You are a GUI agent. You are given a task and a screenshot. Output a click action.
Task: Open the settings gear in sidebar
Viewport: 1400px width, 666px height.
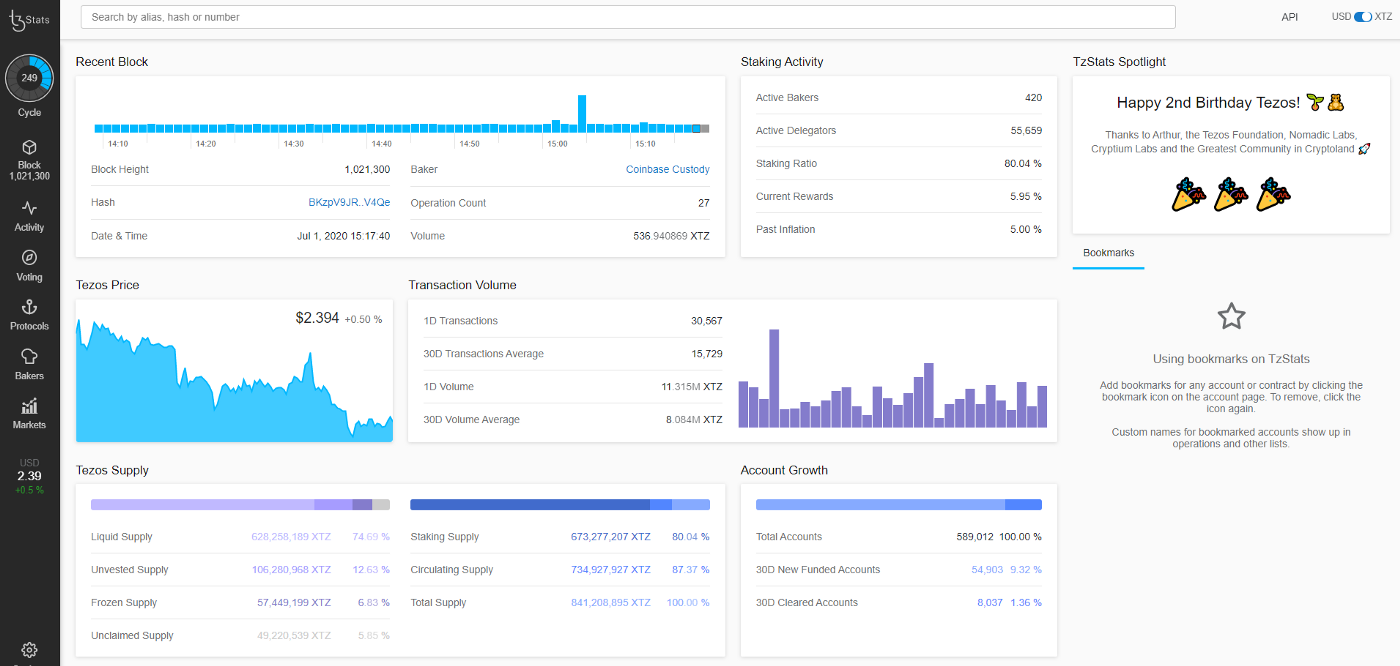pos(29,651)
